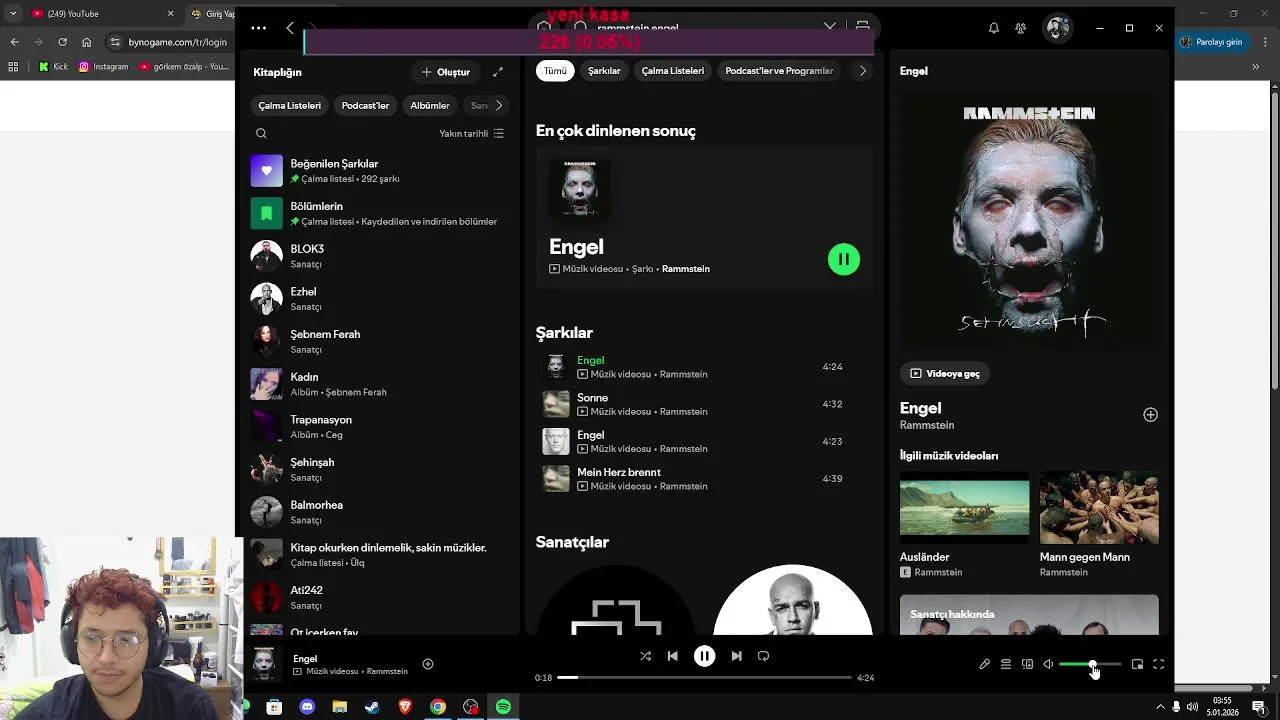
Task: Open the Yakın tarihli sort dropdown
Action: click(471, 133)
